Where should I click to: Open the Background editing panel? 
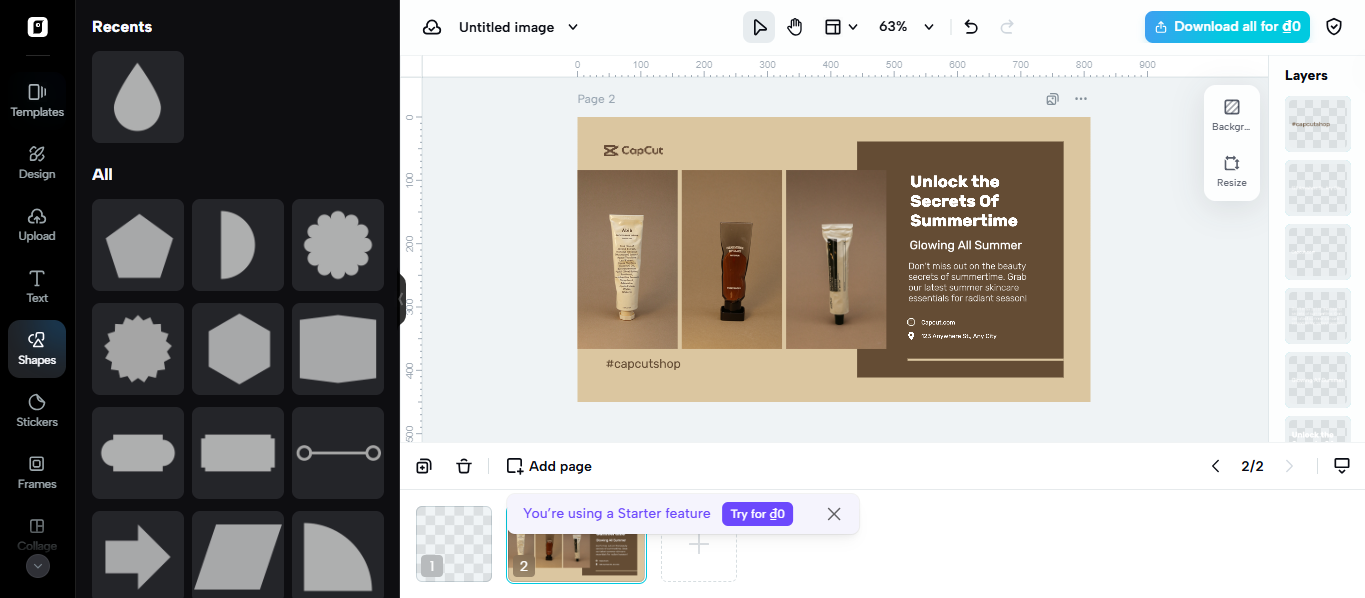(x=1231, y=114)
